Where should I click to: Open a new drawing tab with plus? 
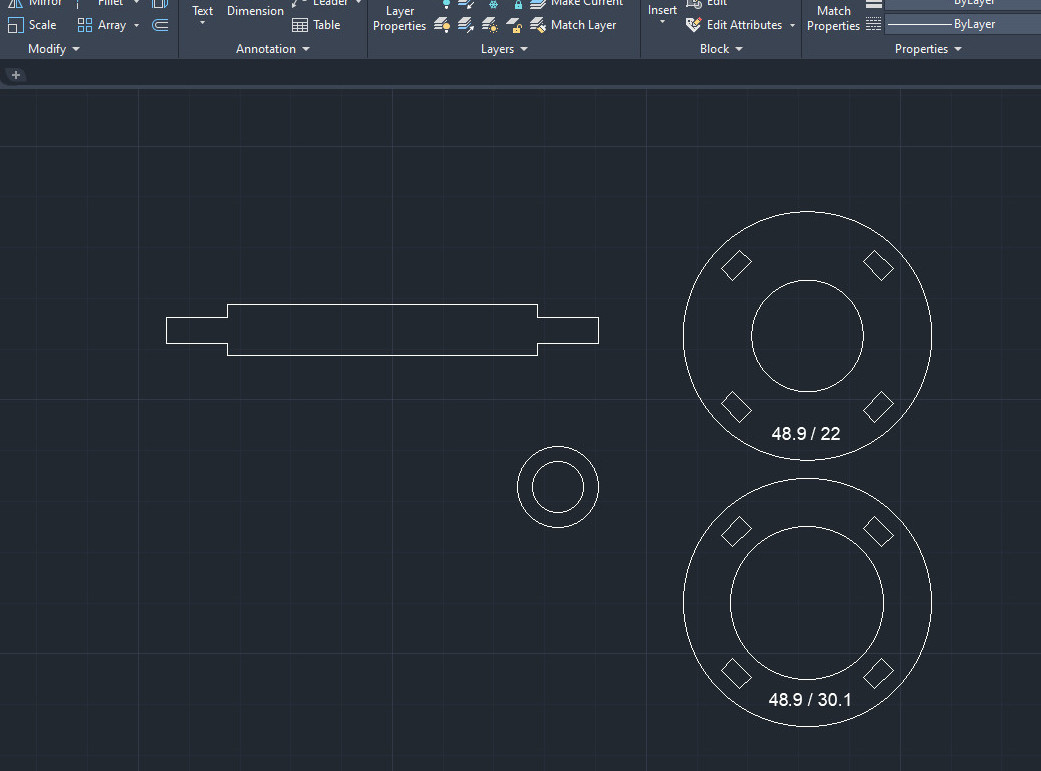click(x=16, y=75)
